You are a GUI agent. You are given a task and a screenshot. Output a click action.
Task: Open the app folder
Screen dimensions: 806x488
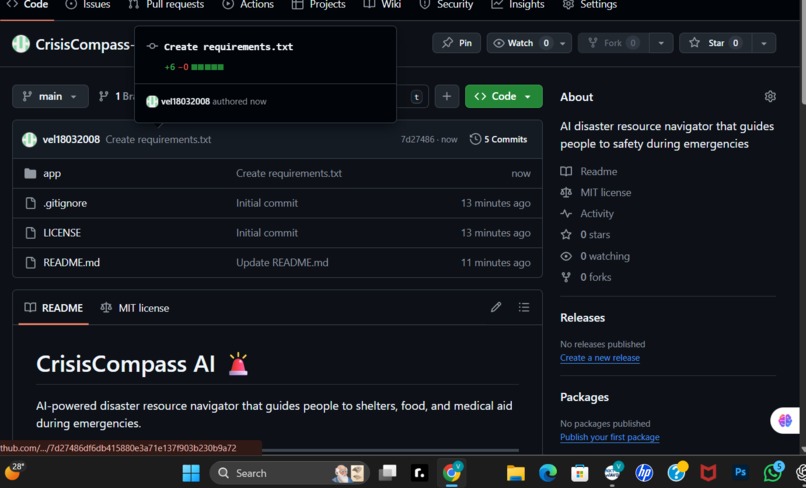pyautogui.click(x=52, y=174)
